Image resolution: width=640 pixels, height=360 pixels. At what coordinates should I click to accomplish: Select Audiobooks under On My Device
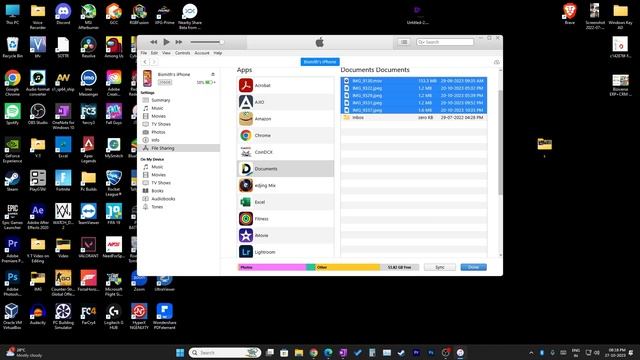coord(163,199)
